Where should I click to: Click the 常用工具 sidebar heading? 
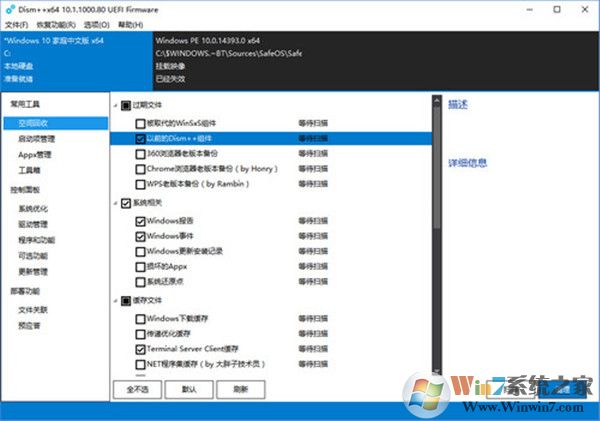point(25,104)
